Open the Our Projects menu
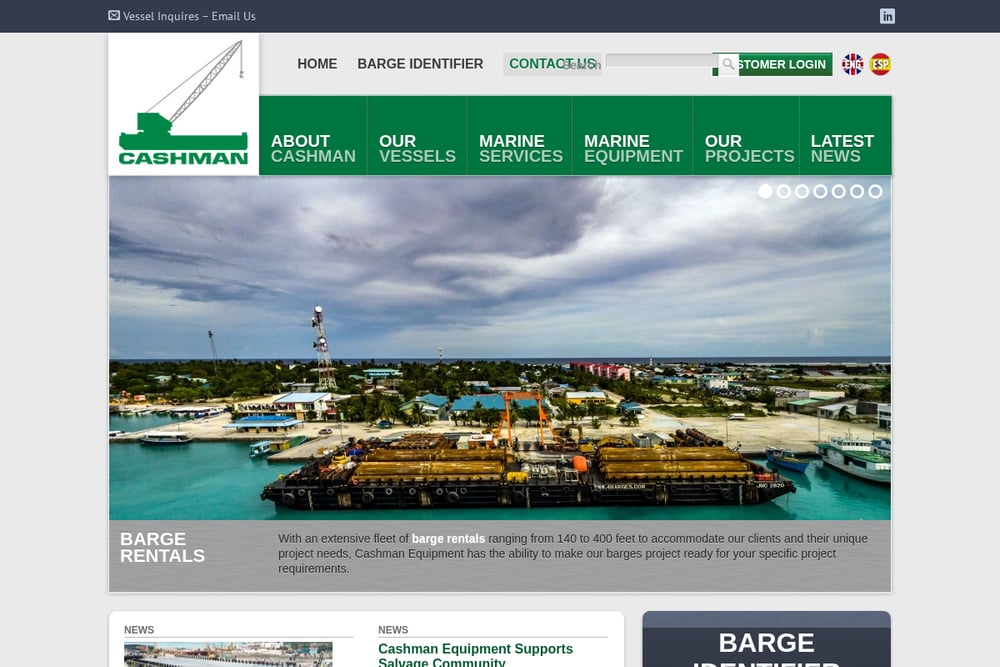1000x667 pixels. point(746,136)
